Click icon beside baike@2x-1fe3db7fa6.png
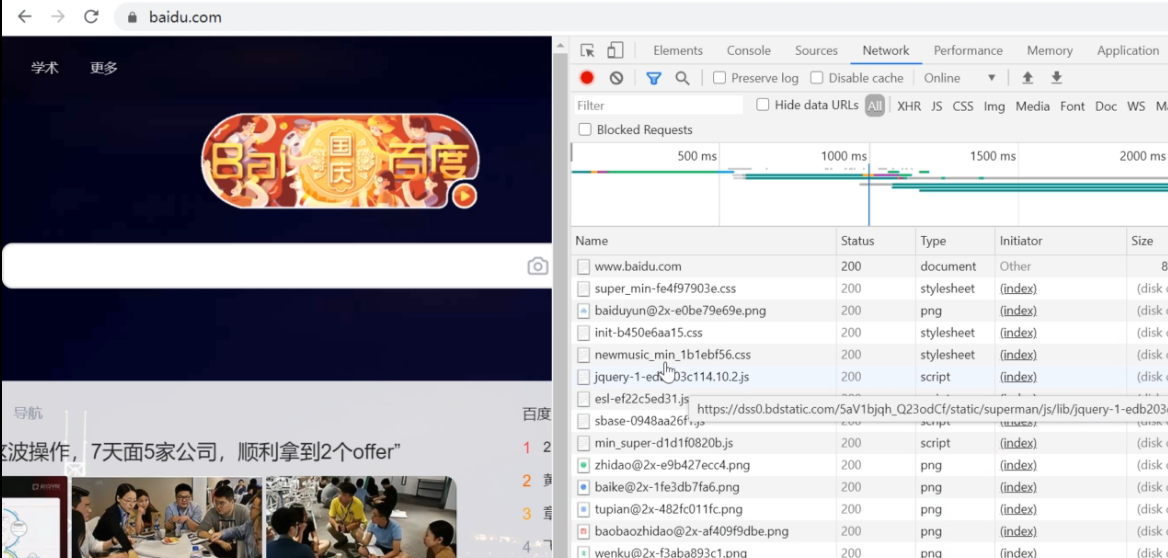 coord(583,487)
